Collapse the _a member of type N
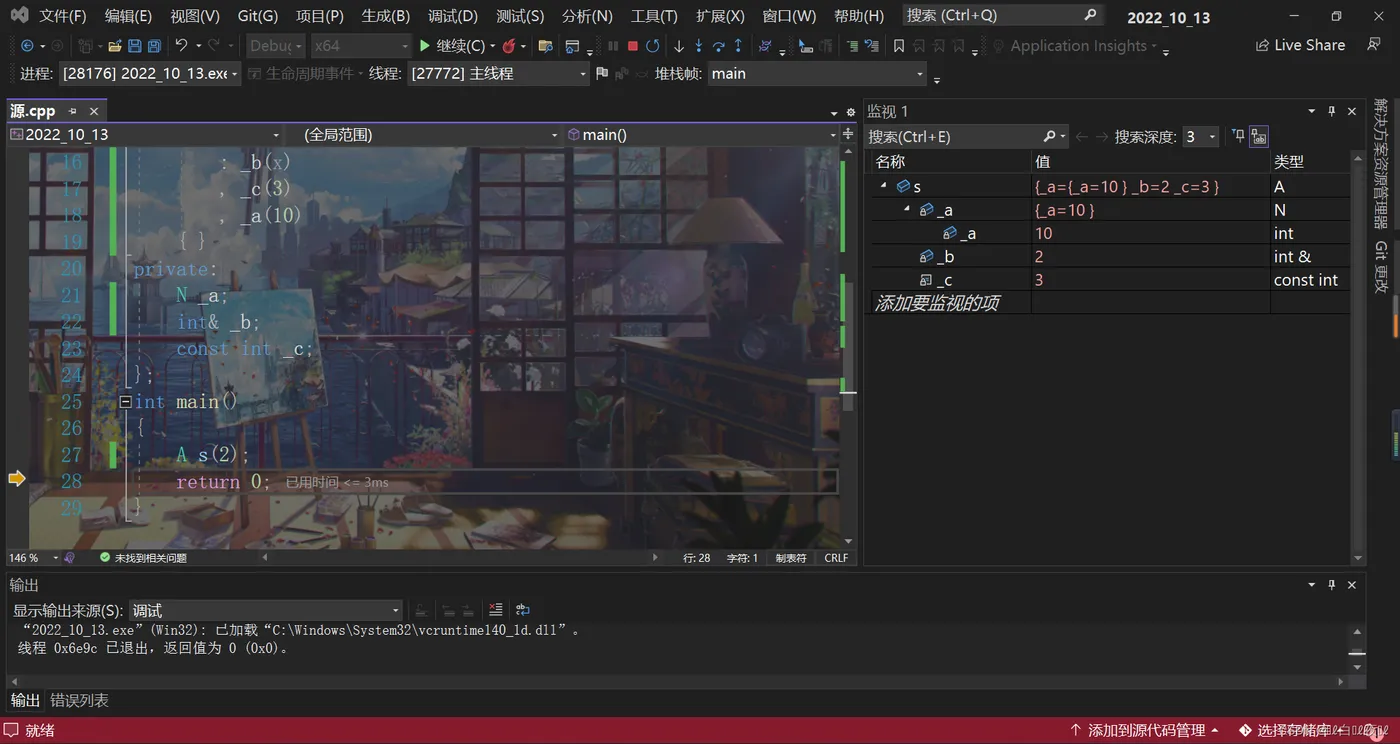This screenshot has width=1400, height=744. pos(907,209)
